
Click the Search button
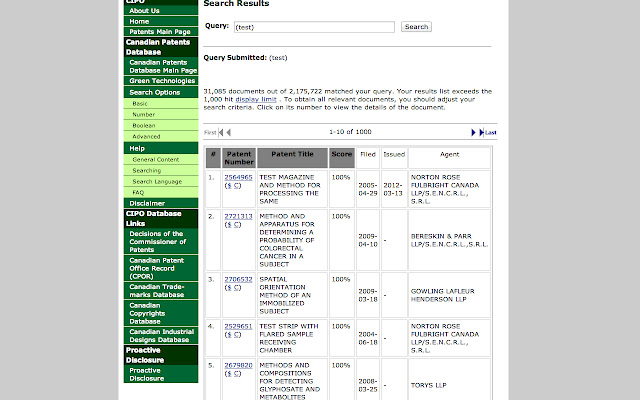pyautogui.click(x=416, y=27)
